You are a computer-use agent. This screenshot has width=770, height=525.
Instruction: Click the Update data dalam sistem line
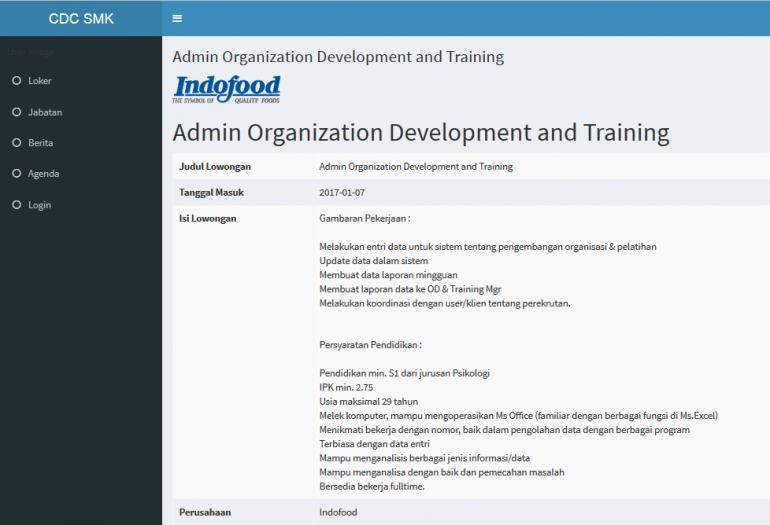pos(373,261)
